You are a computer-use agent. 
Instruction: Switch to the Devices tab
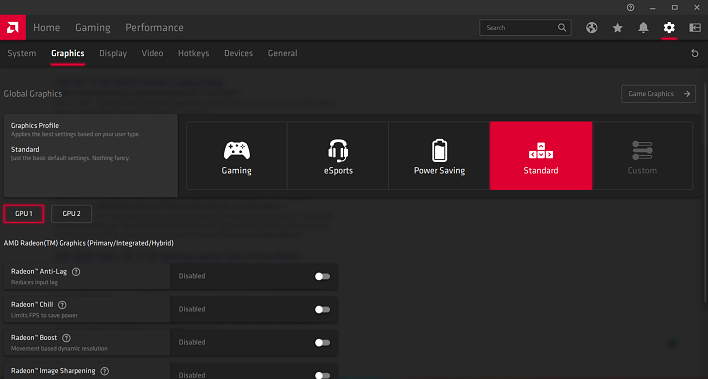[x=238, y=53]
